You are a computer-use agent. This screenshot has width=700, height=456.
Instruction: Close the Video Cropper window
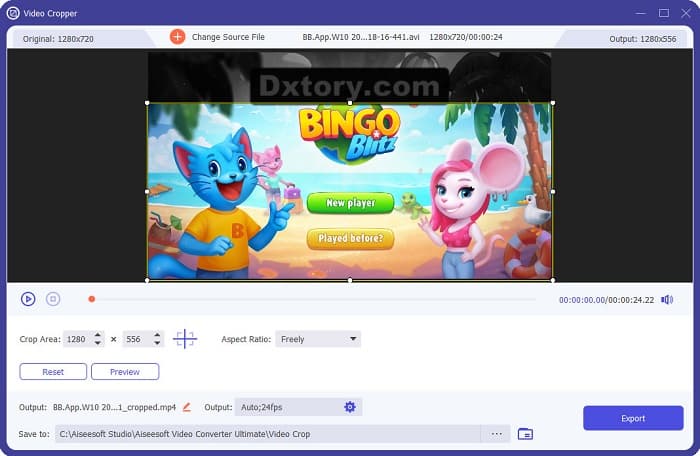[686, 13]
